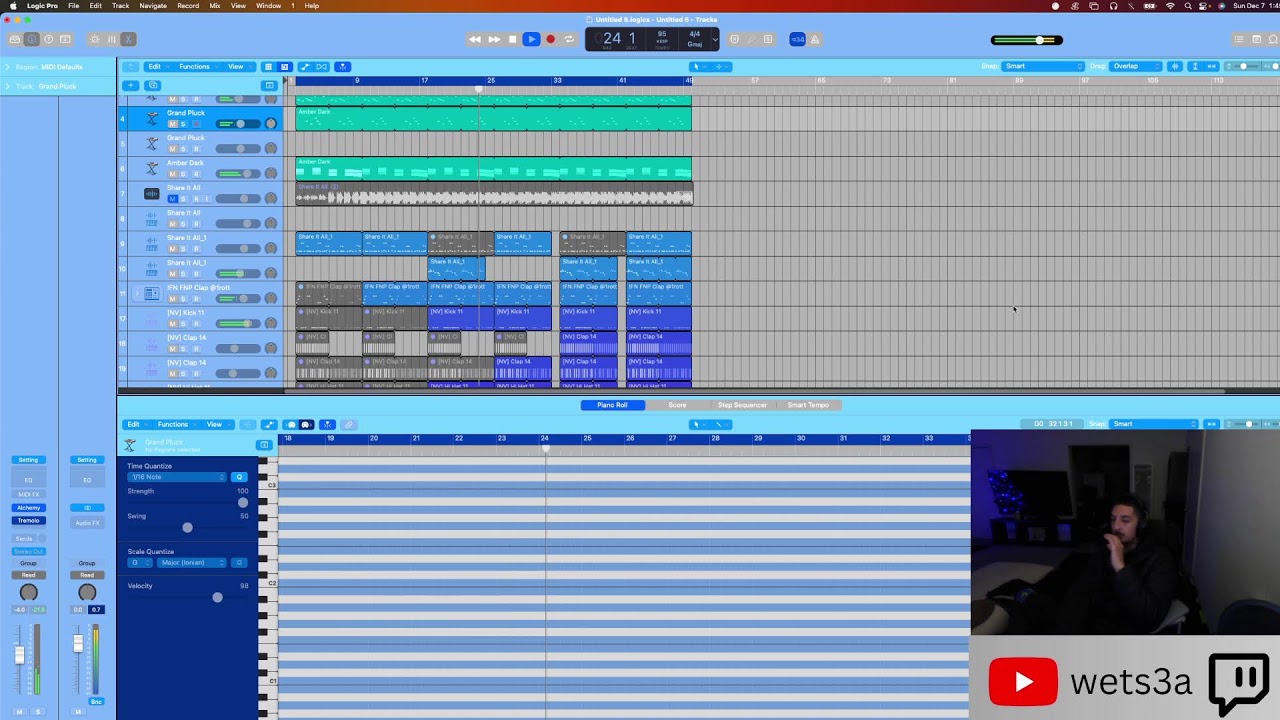The height and width of the screenshot is (720, 1280).
Task: Solo the selected Grand Pluck track
Action: click(x=183, y=124)
